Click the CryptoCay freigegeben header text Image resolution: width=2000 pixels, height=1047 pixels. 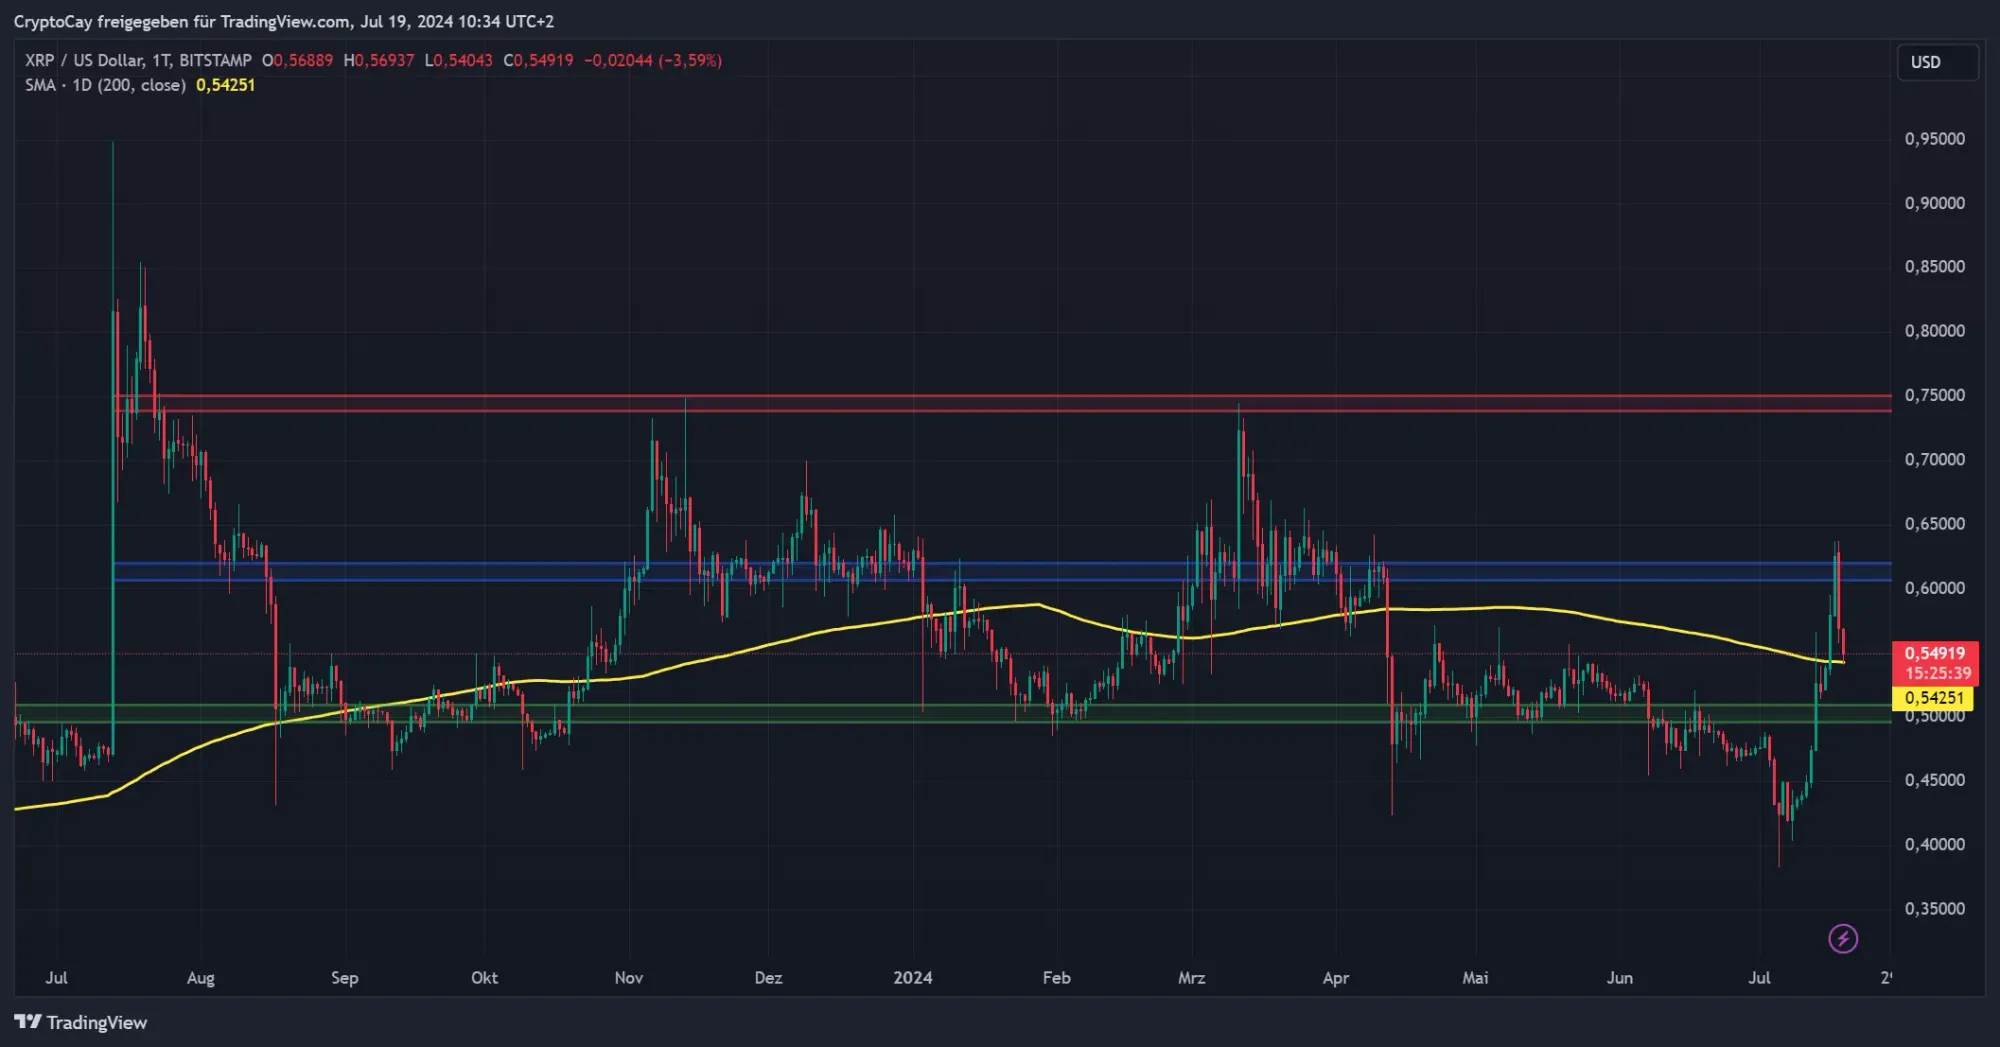point(283,21)
